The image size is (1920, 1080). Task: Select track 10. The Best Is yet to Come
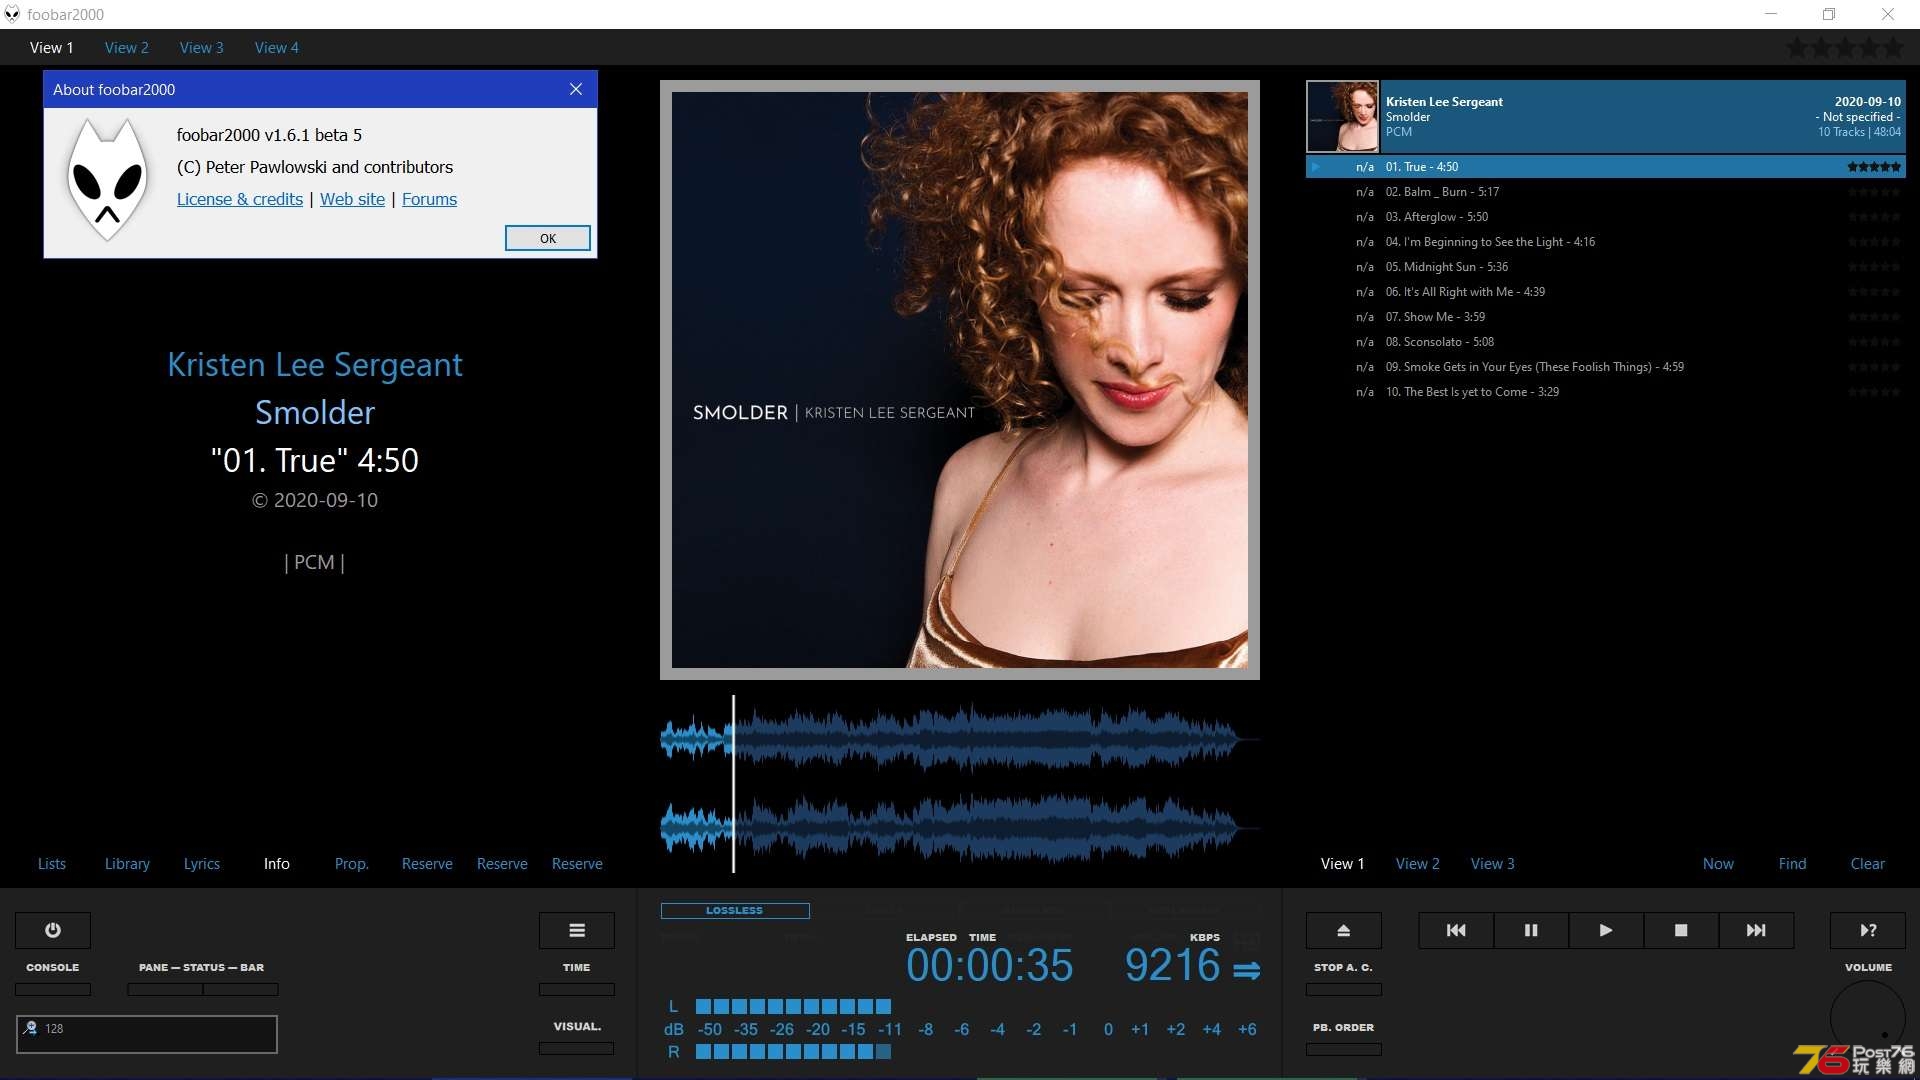tap(1606, 392)
